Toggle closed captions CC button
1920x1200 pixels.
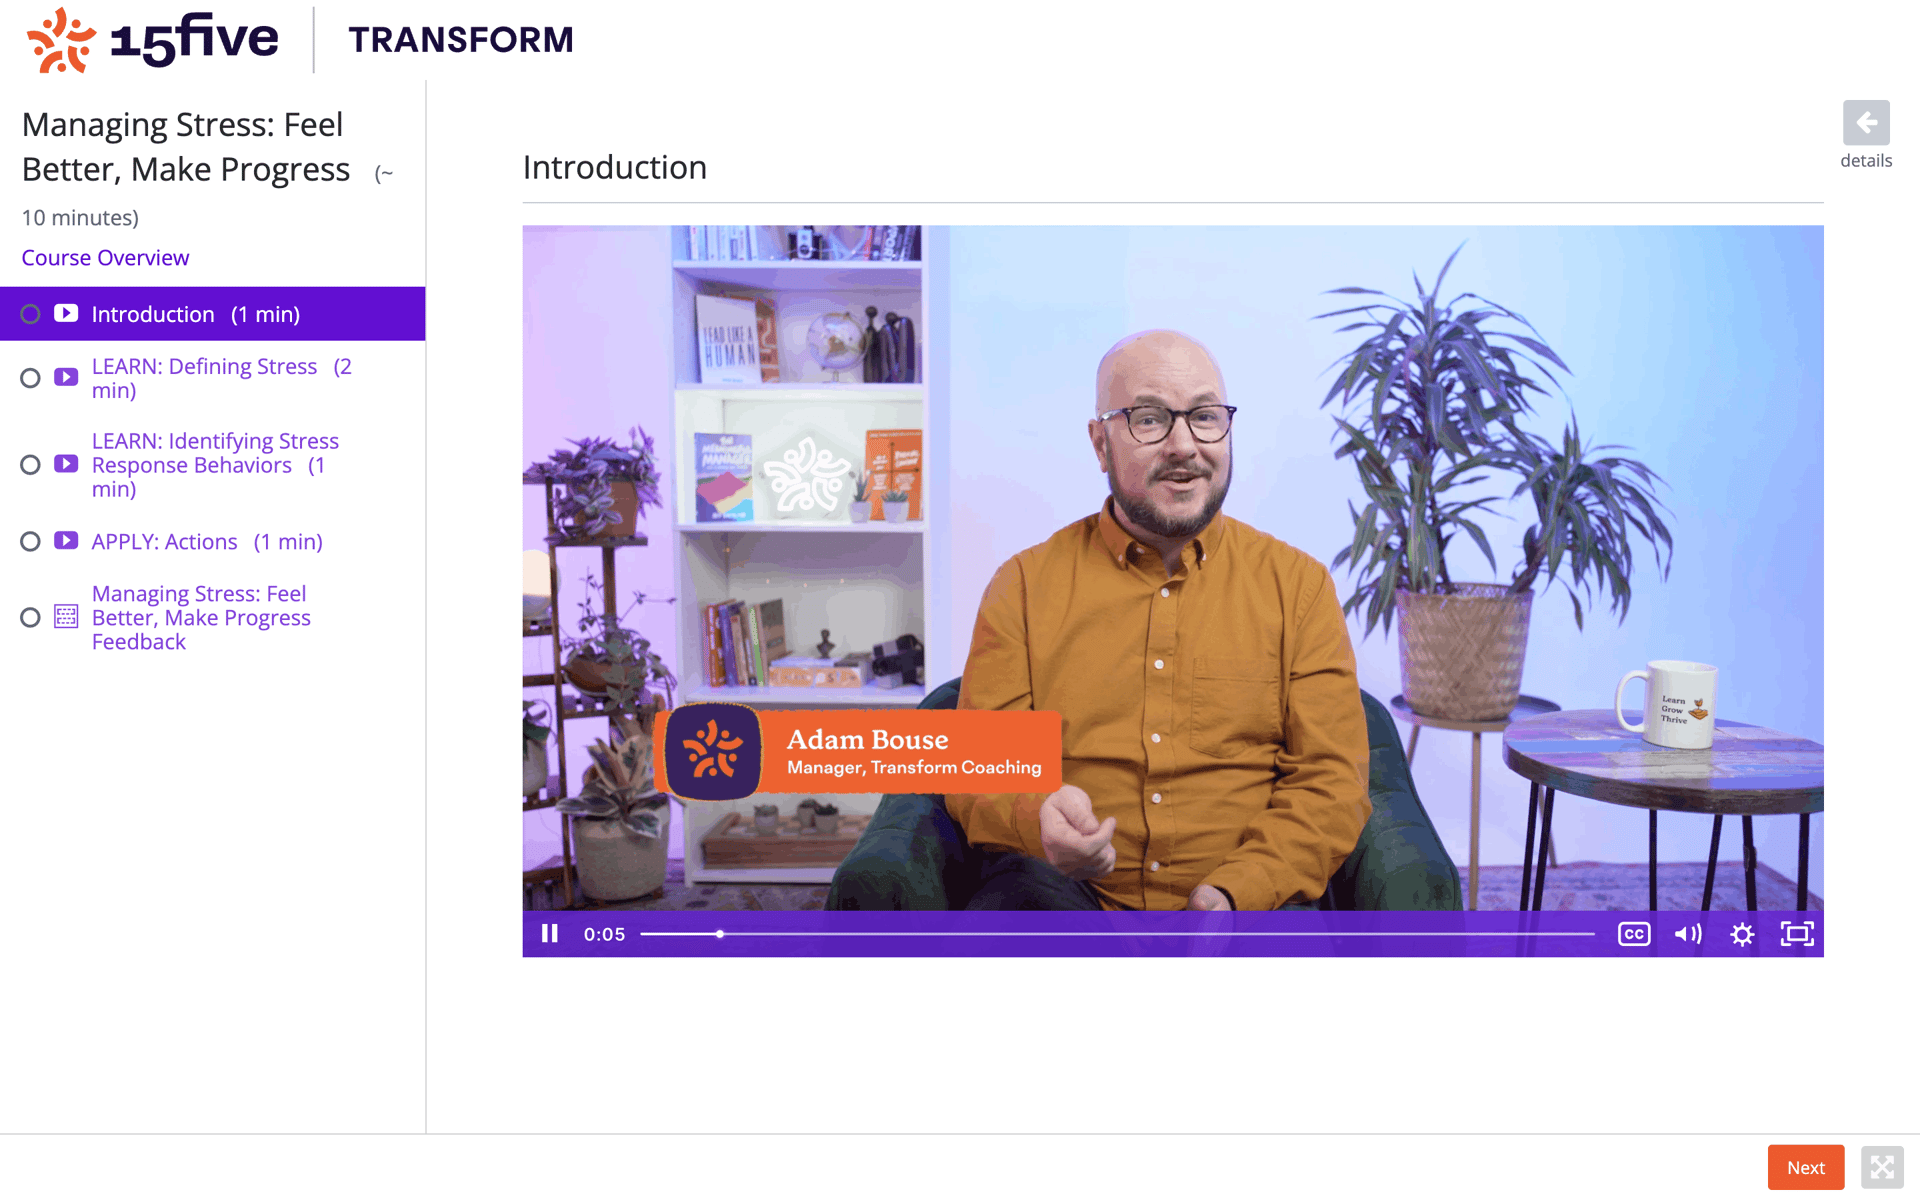coord(1634,934)
